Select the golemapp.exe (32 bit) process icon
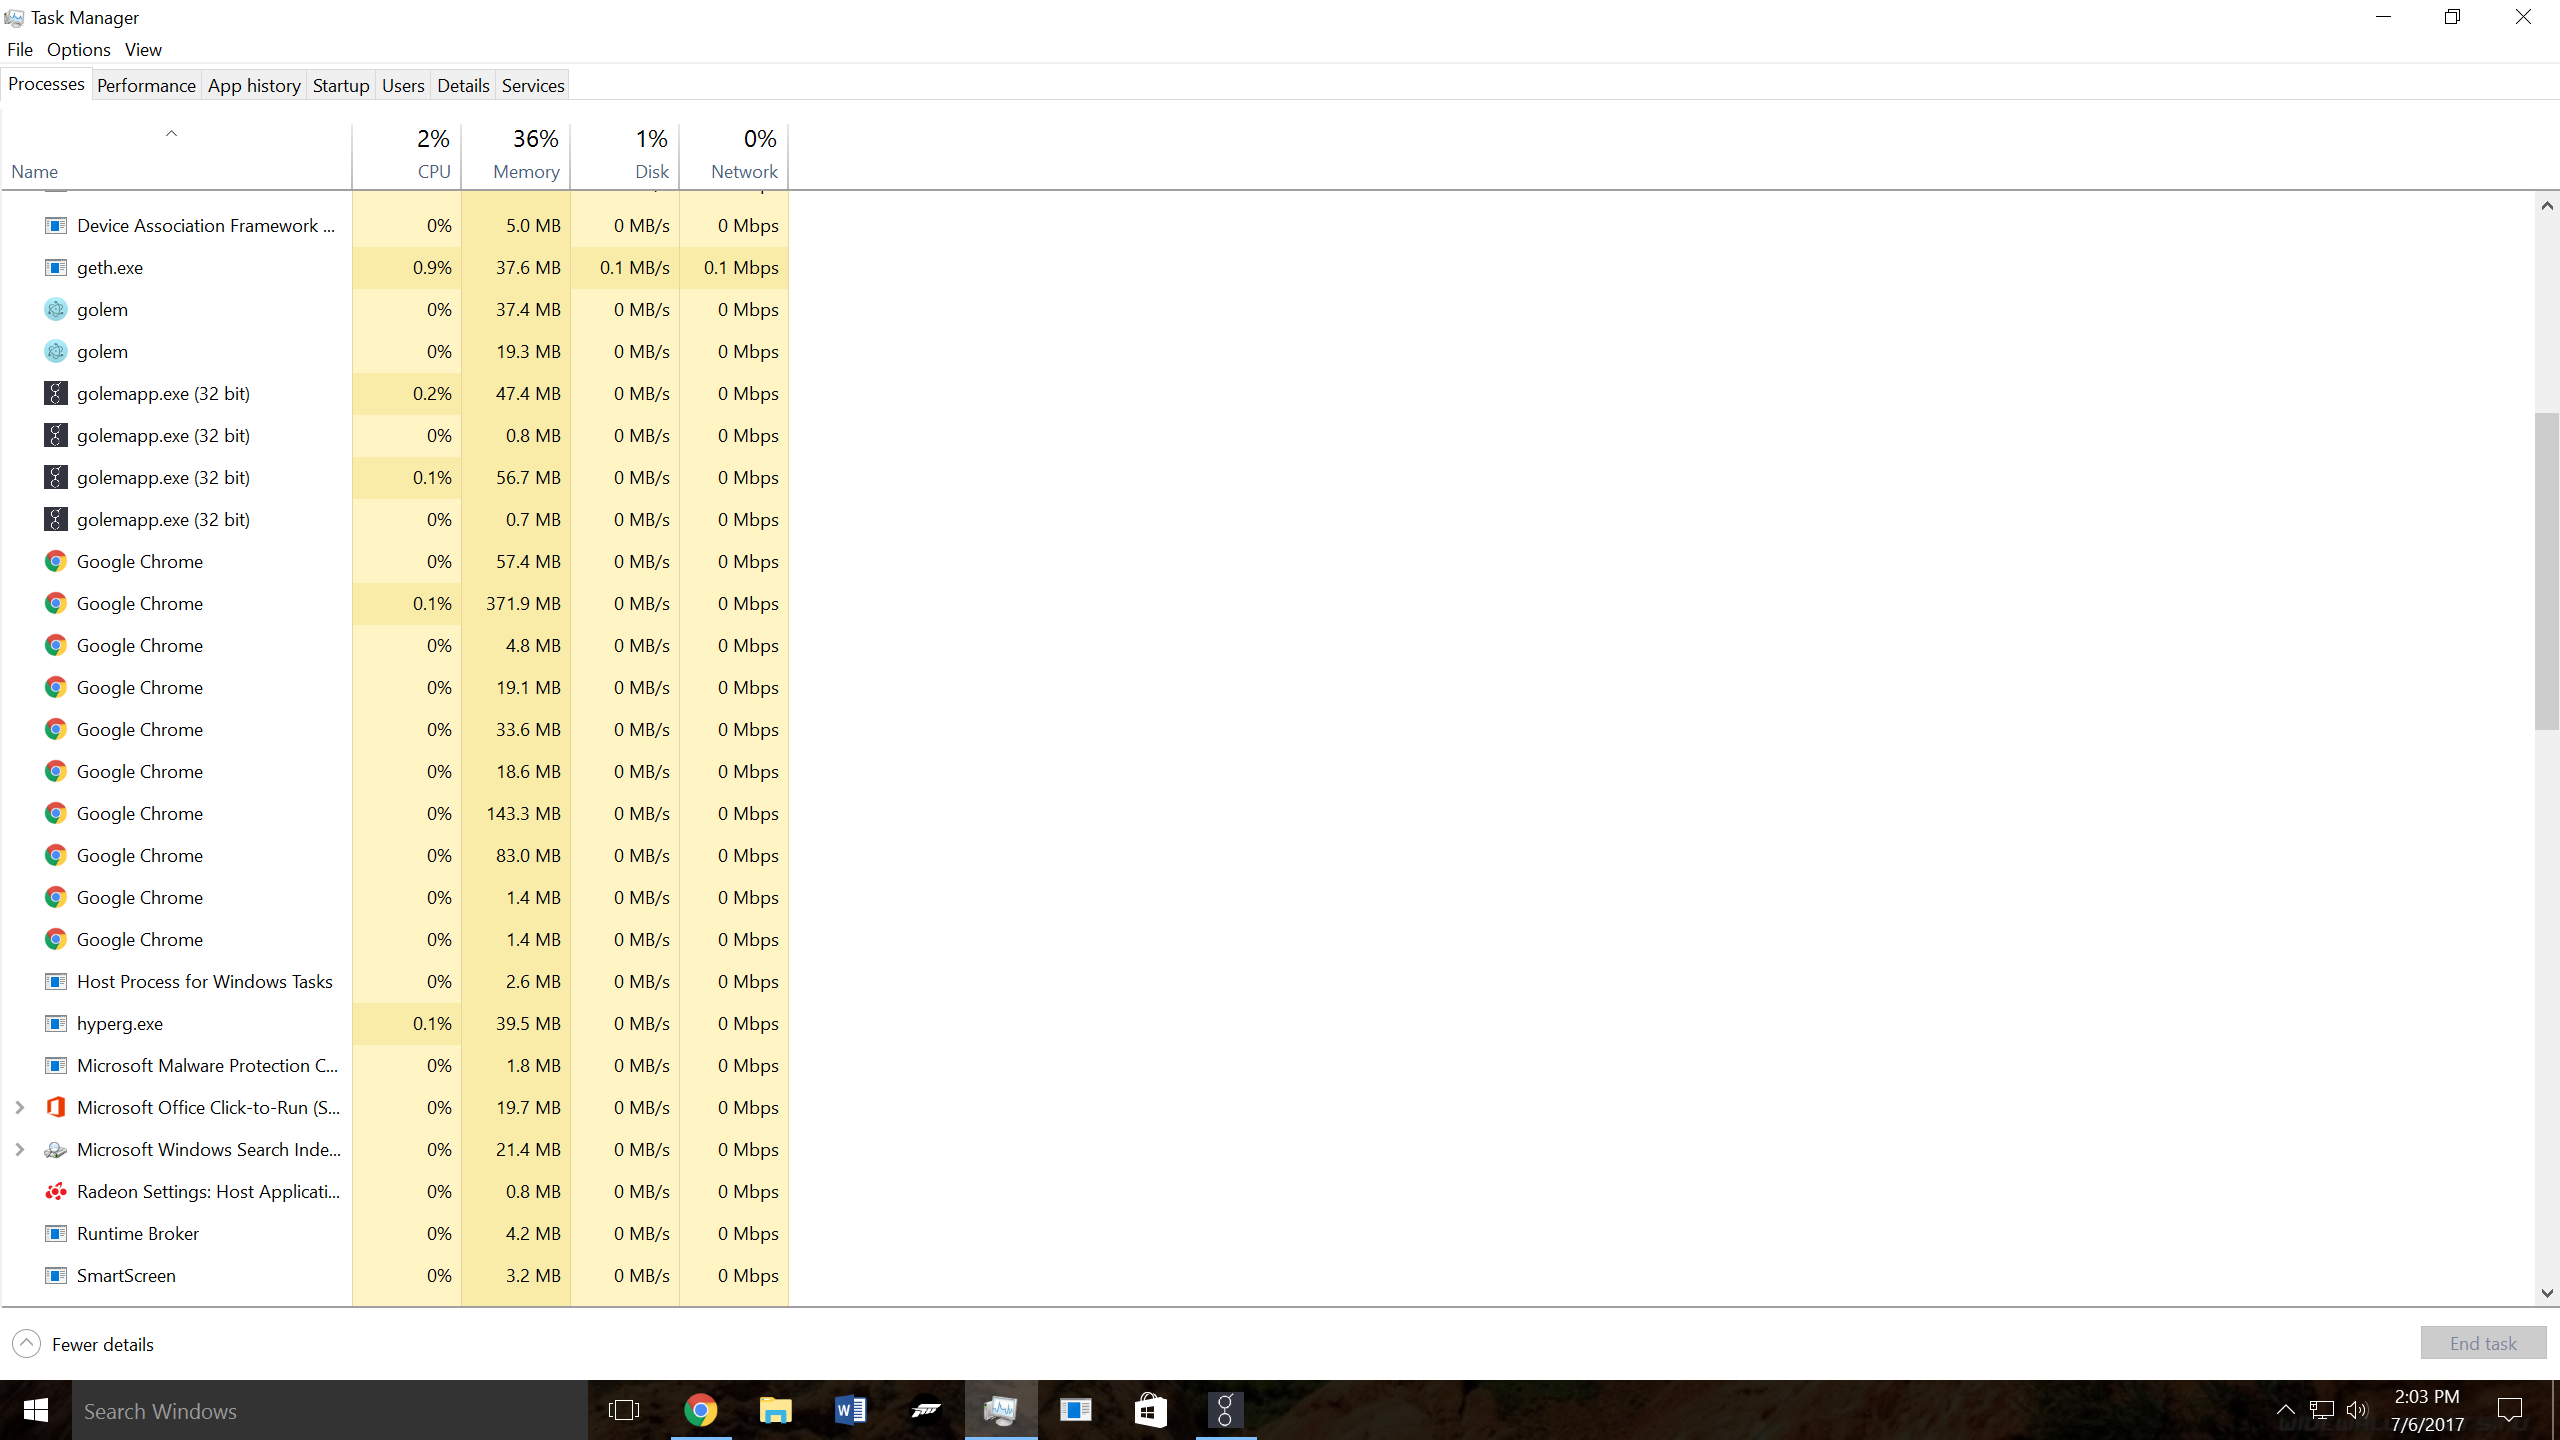Screen dimensions: 2560x1440 click(x=55, y=393)
